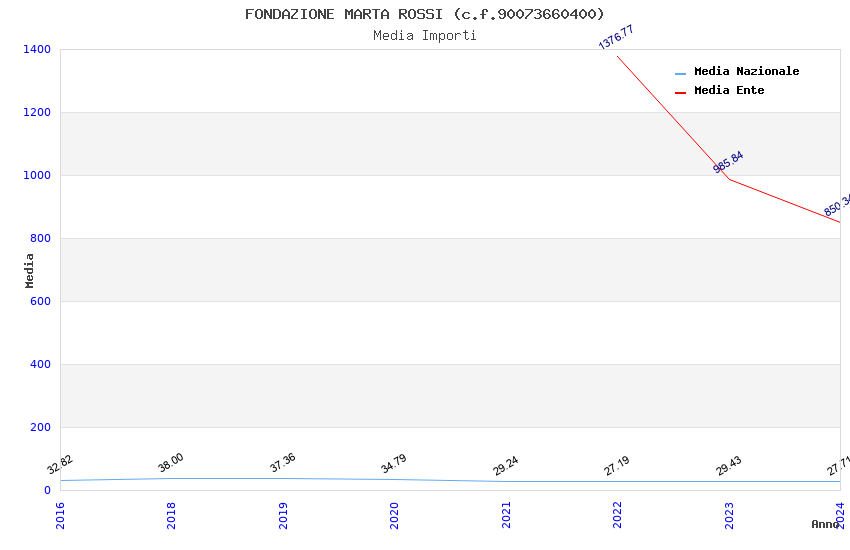850x550 pixels.
Task: Click the data label 37.36
Action: tap(282, 462)
